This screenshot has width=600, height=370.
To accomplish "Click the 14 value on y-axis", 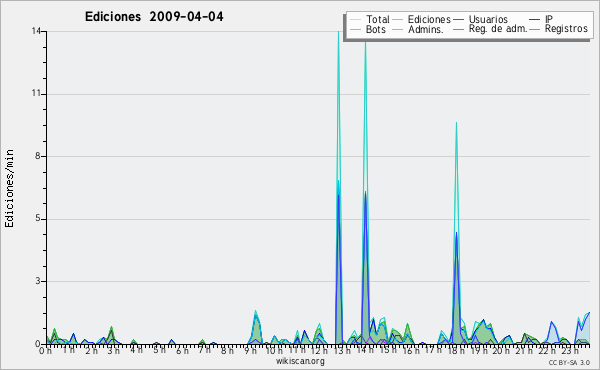I will tap(36, 31).
